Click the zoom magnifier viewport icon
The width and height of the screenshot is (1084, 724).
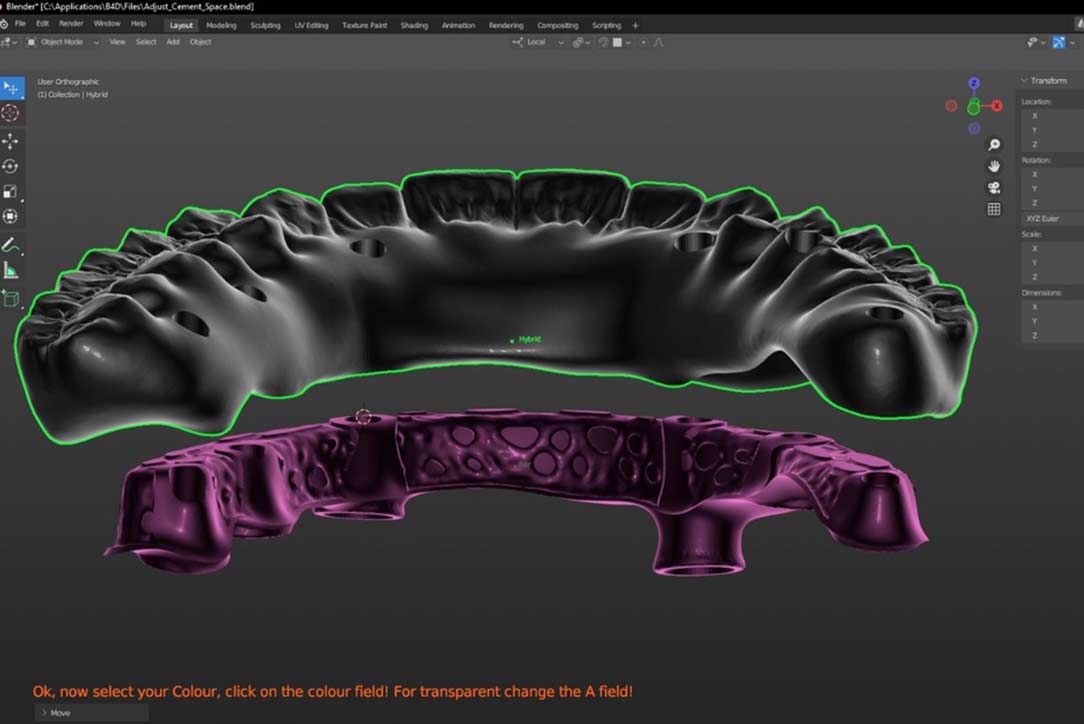pyautogui.click(x=994, y=145)
